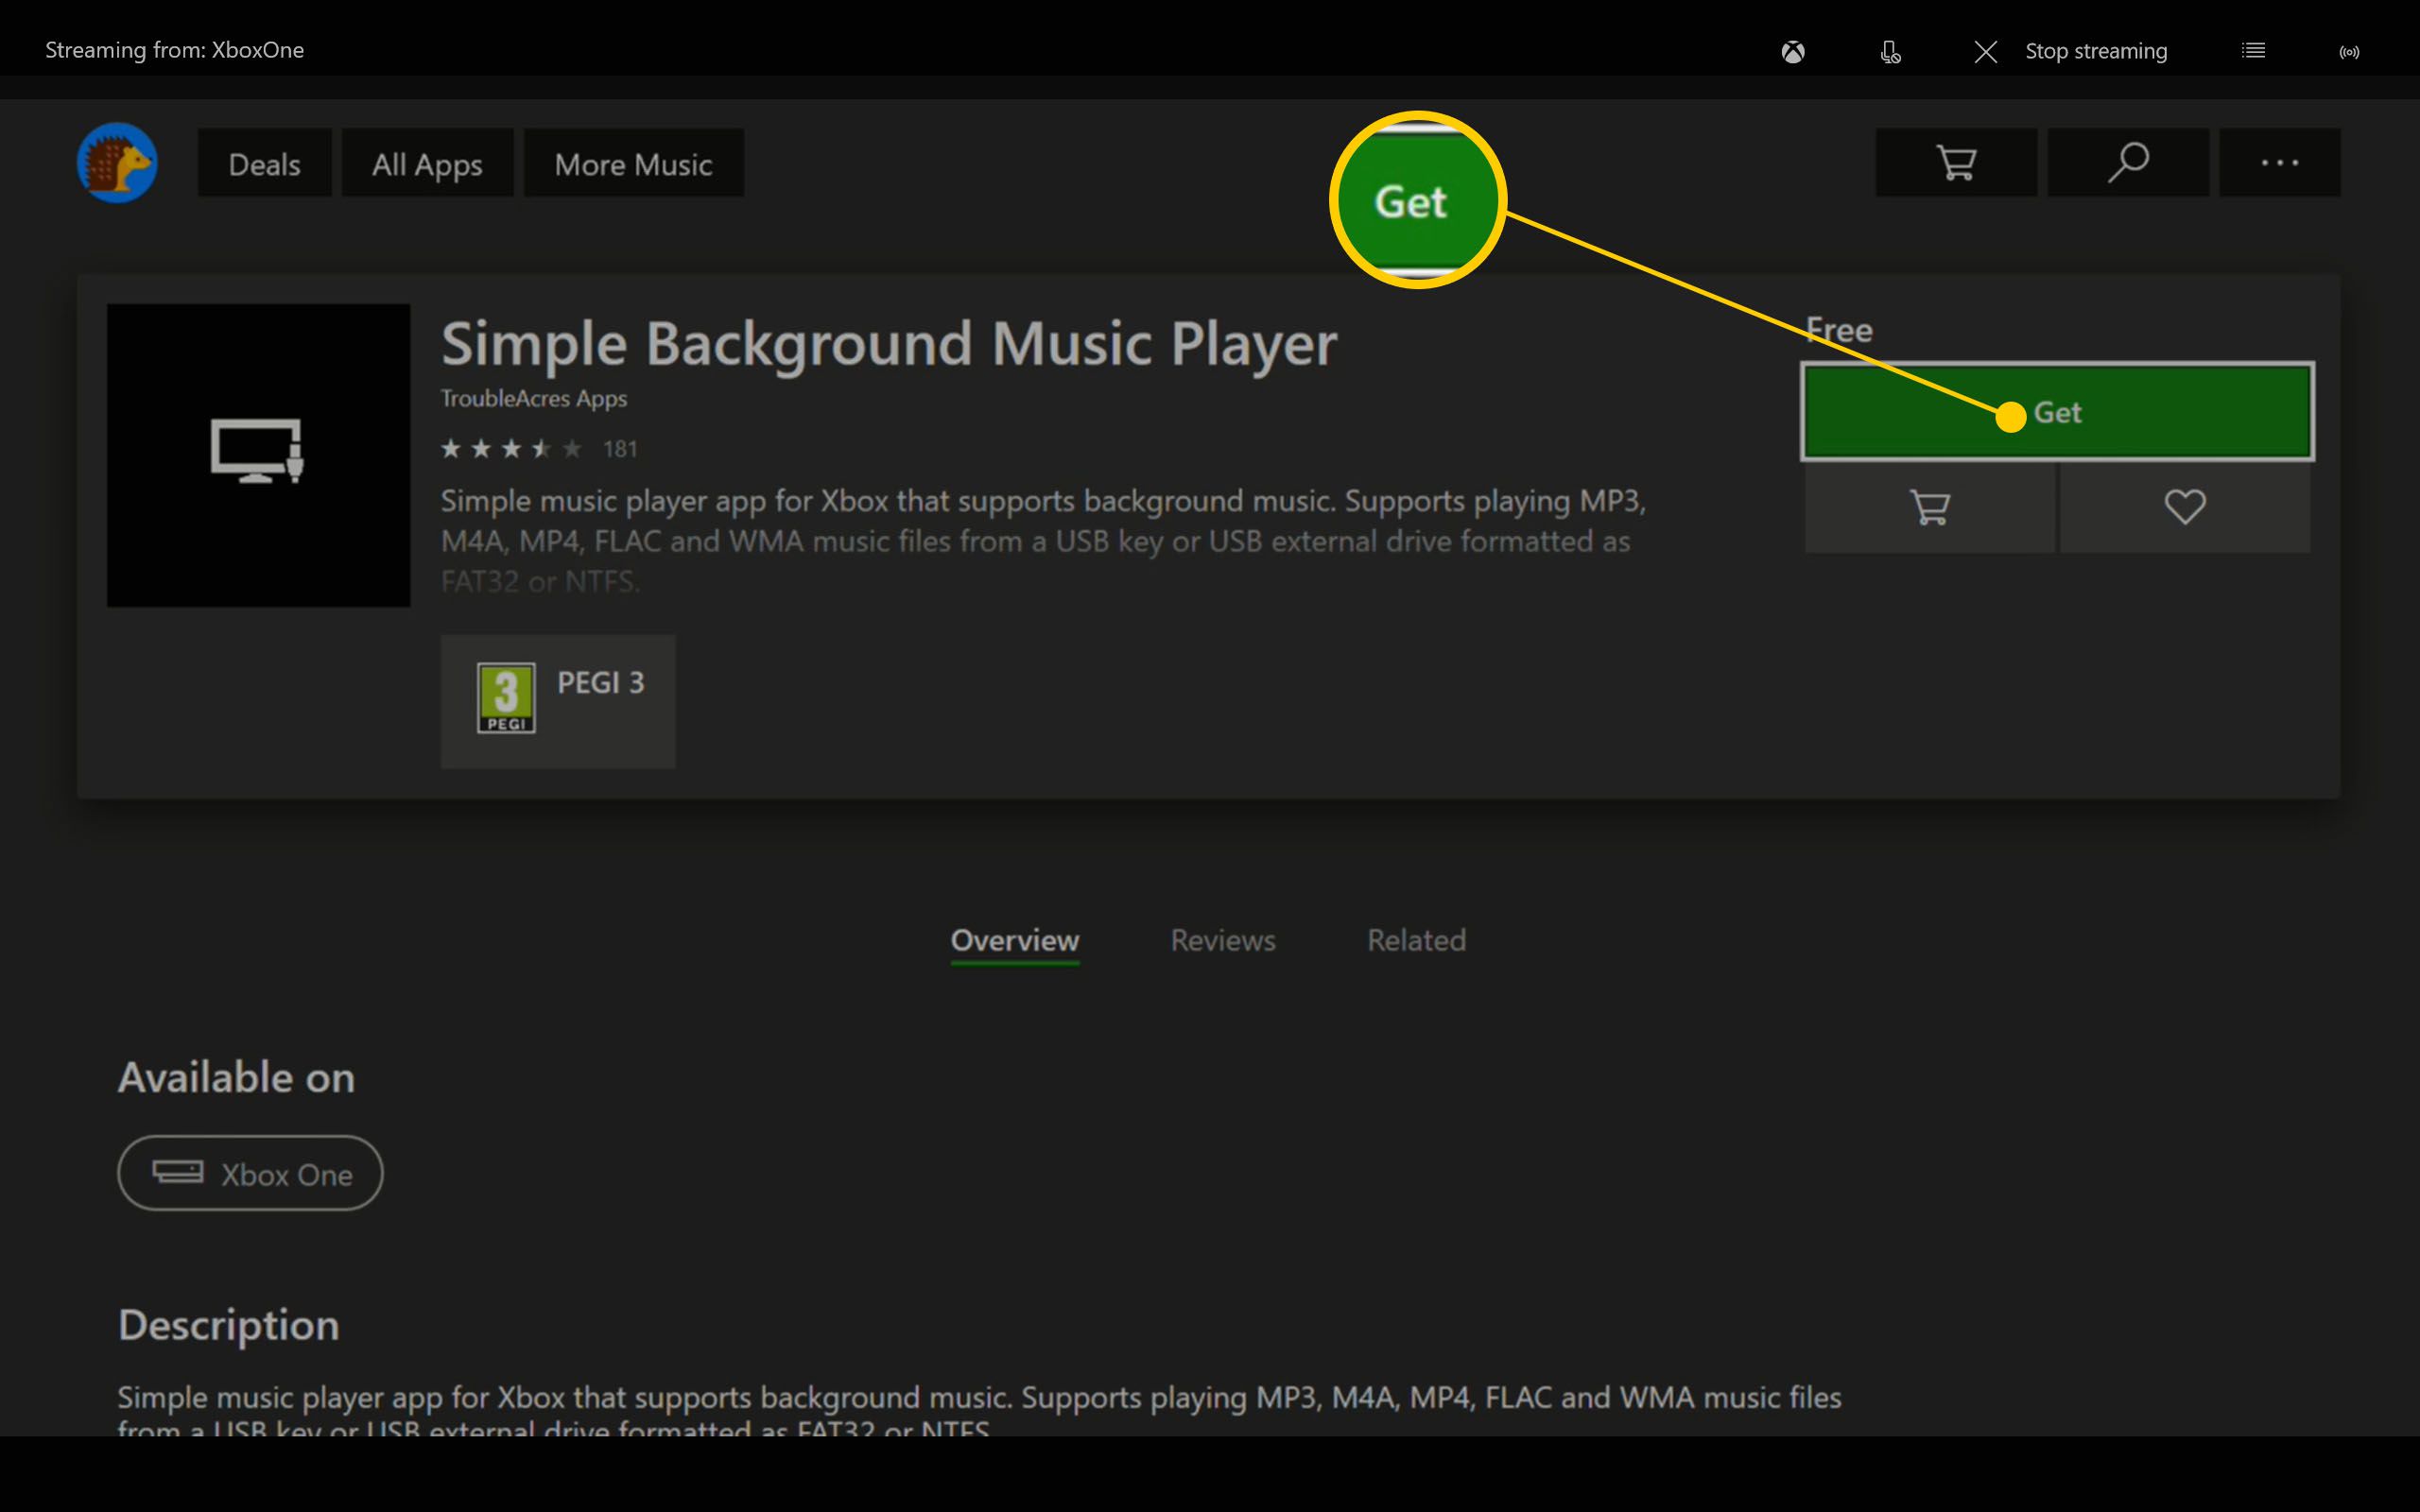Open More Music category
Viewport: 2420px width, 1512px height.
[x=632, y=162]
